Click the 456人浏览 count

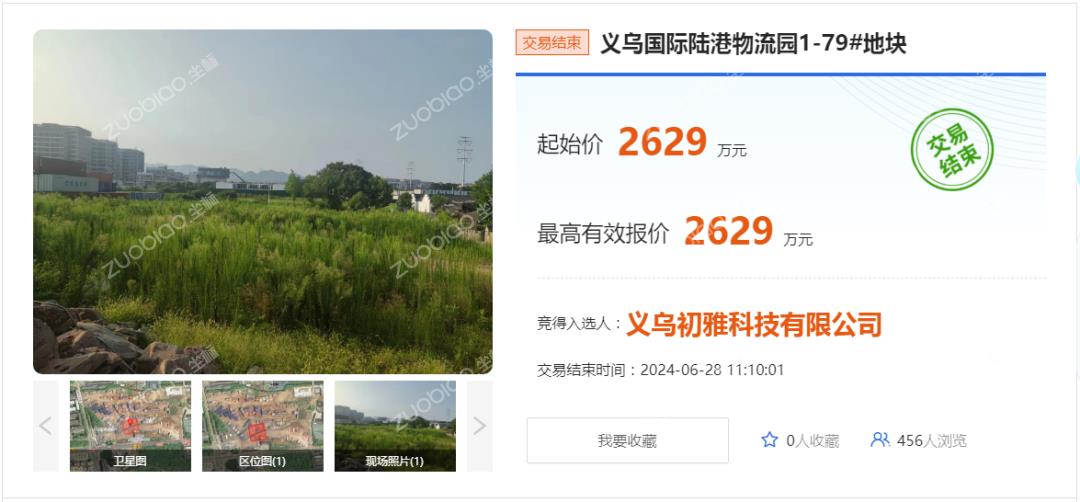click(x=931, y=441)
